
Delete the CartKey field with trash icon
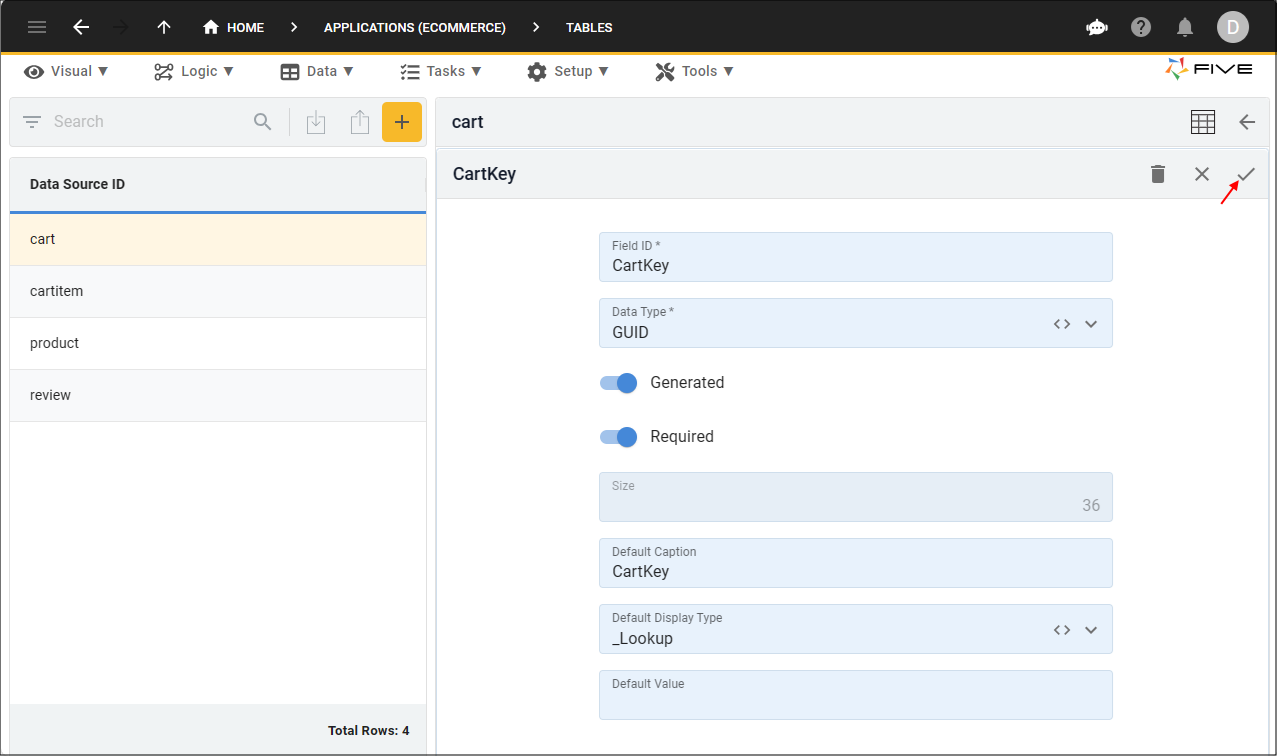(x=1158, y=174)
